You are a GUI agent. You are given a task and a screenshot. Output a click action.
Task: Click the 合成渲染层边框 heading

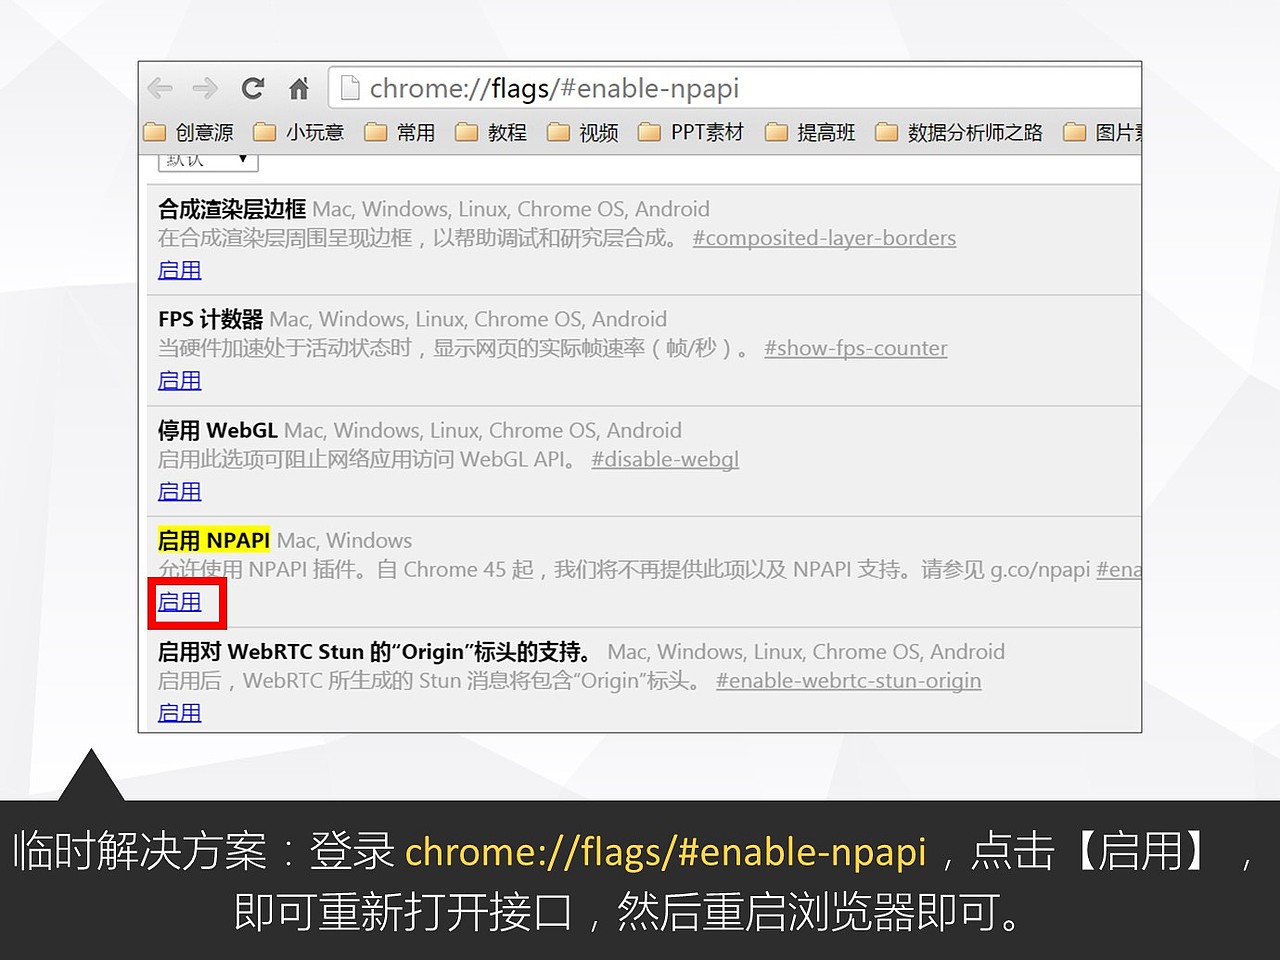click(232, 209)
